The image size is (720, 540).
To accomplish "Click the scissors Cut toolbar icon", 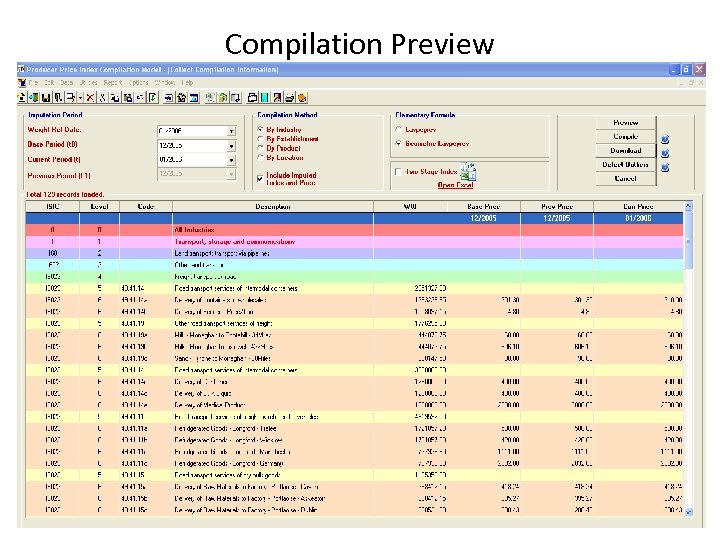I will [103, 97].
